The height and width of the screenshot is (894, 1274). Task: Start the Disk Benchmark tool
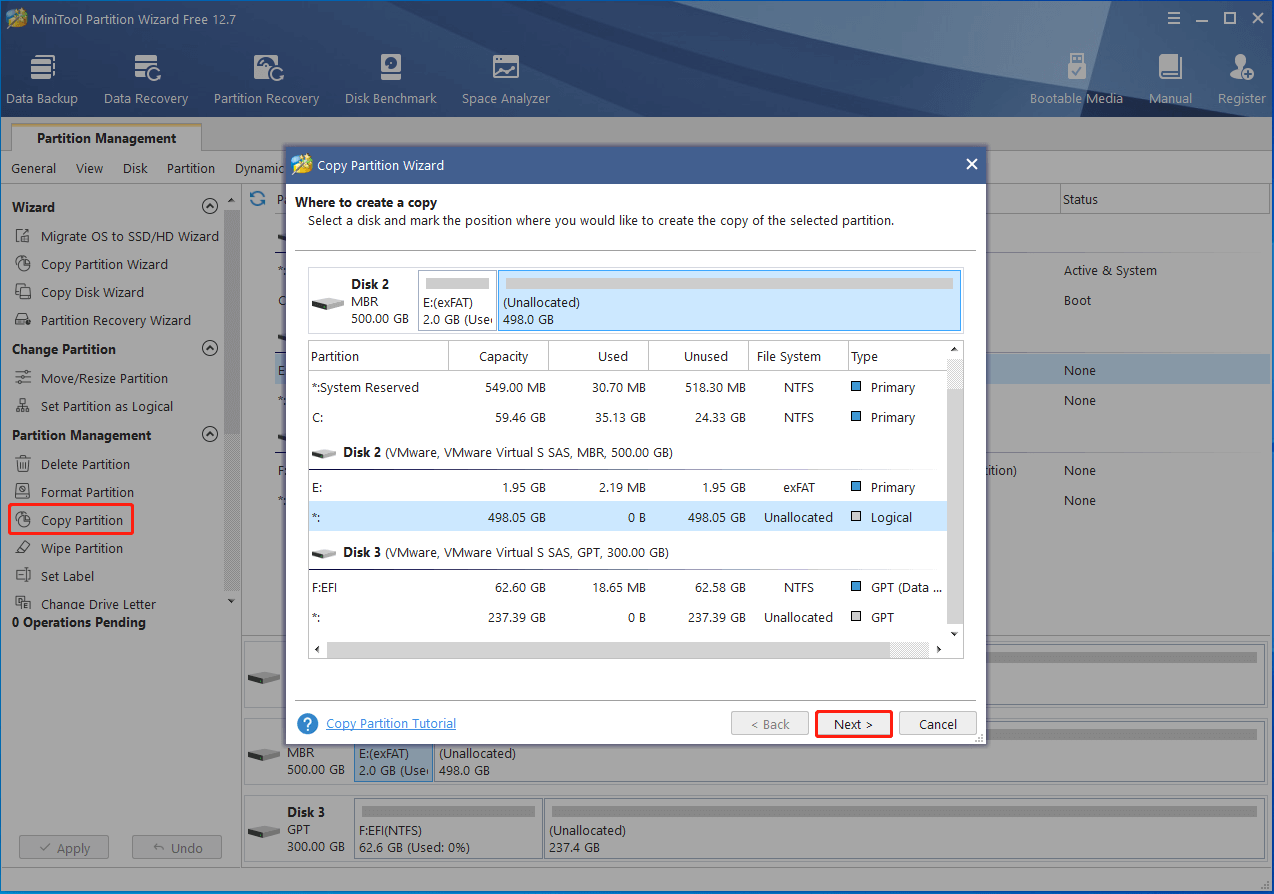click(391, 80)
